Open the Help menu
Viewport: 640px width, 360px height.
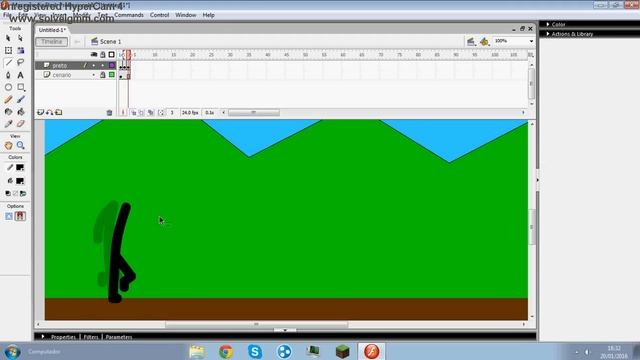pos(209,15)
